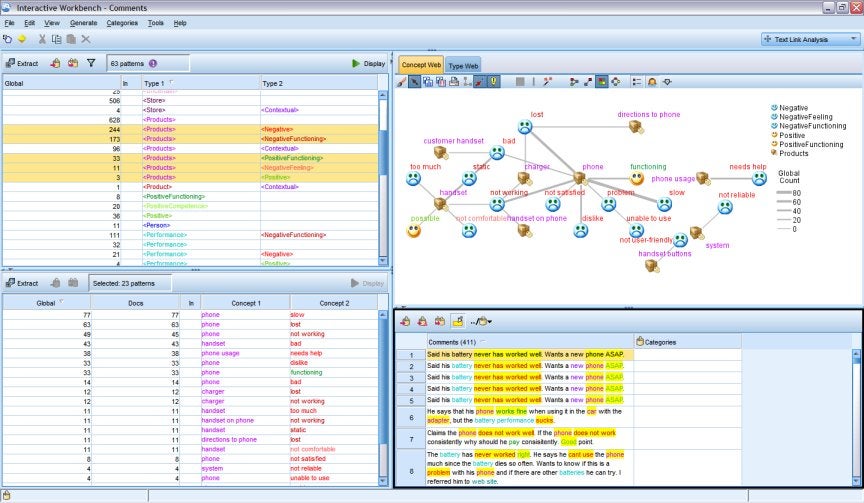The width and height of the screenshot is (864, 503).
Task: Click the Cut scissors icon
Action: click(x=42, y=39)
